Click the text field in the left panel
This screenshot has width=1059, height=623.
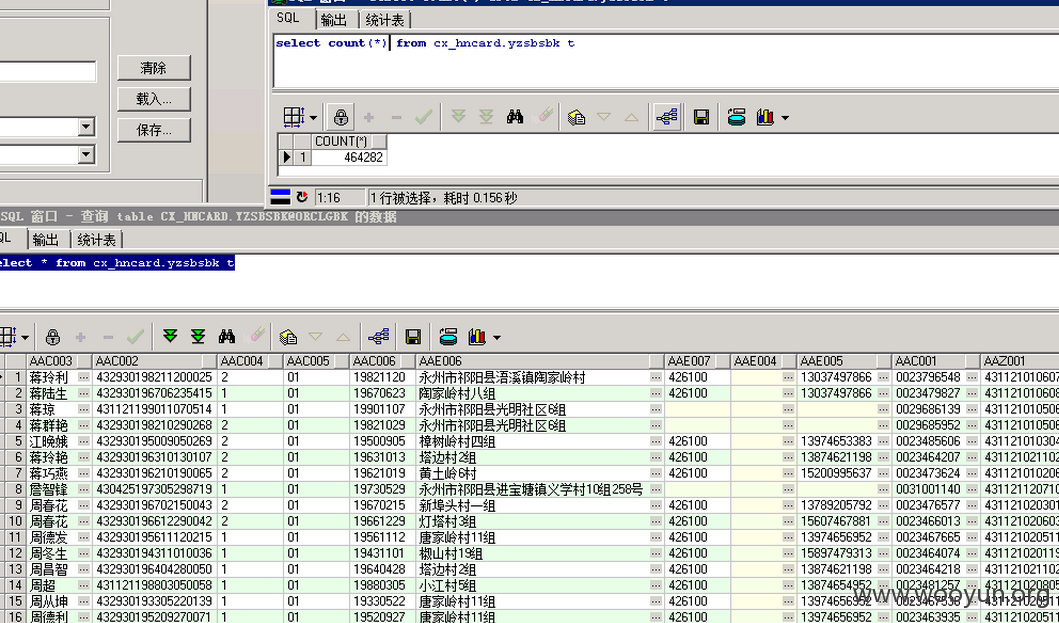47,71
